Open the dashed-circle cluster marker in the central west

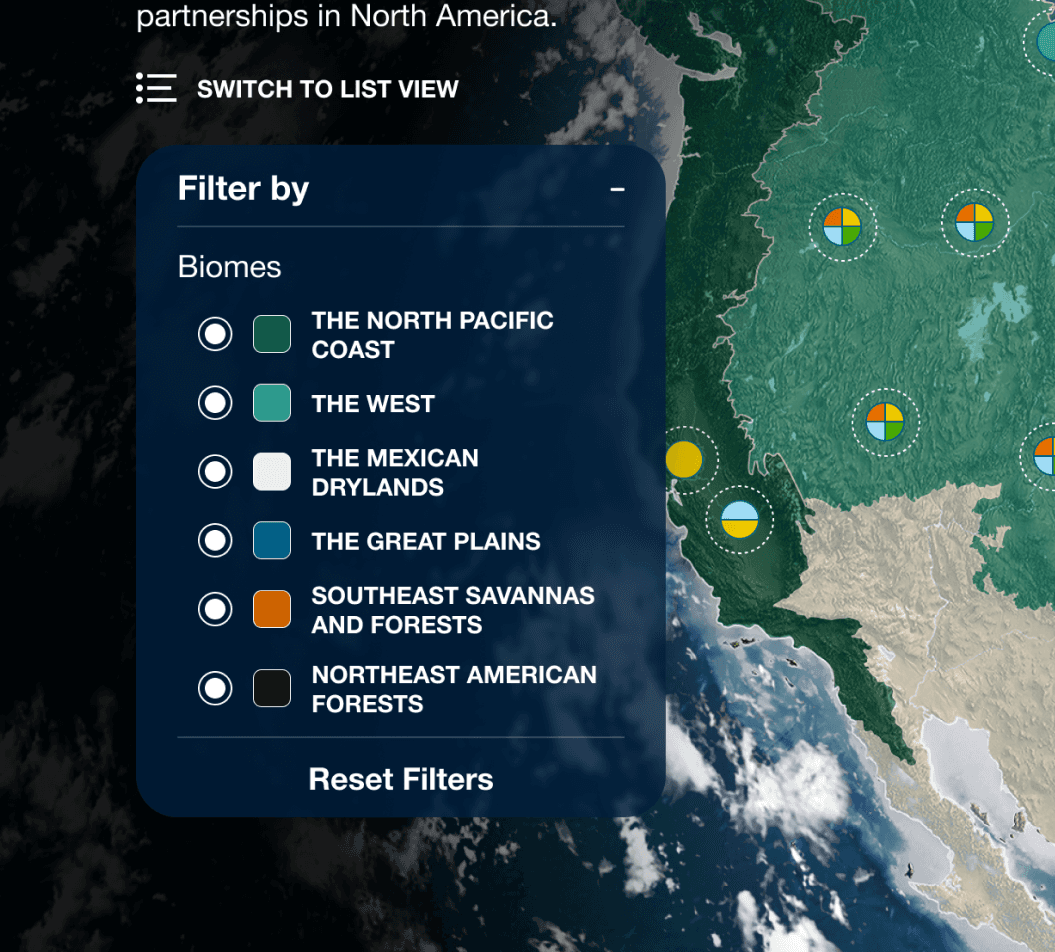[x=885, y=420]
